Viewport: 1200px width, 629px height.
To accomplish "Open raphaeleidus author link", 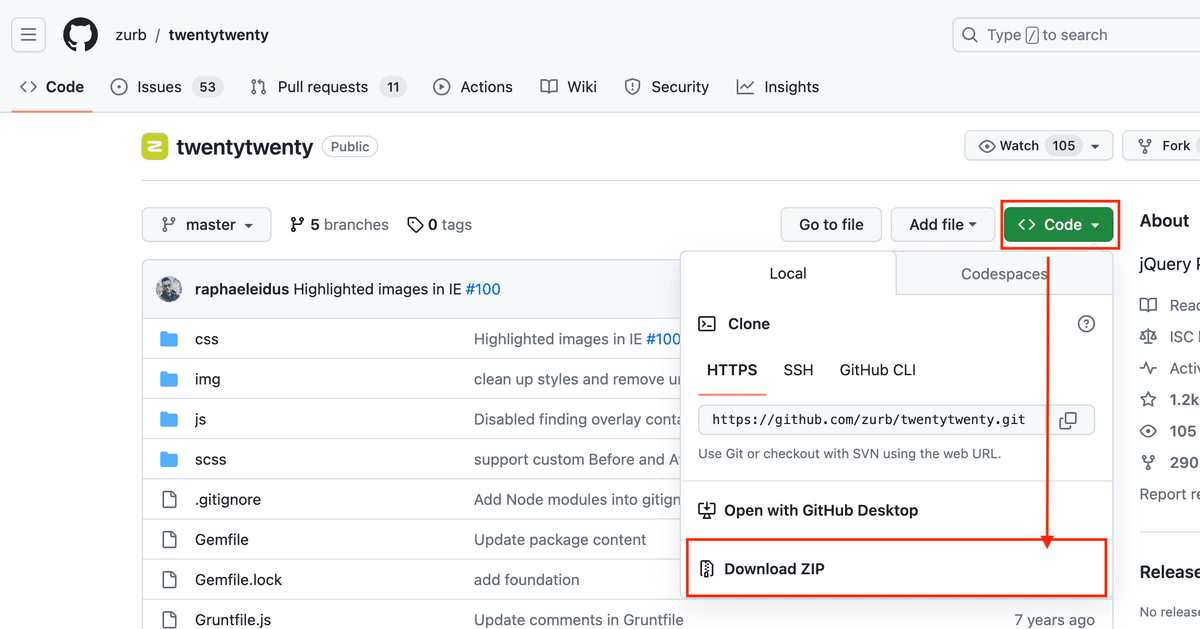I will (242, 289).
